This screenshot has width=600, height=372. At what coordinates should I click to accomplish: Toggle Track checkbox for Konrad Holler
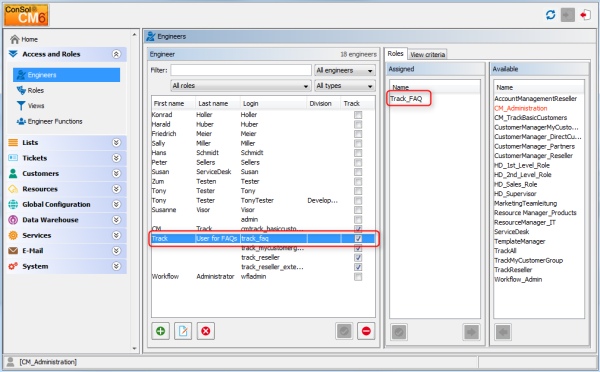358,115
